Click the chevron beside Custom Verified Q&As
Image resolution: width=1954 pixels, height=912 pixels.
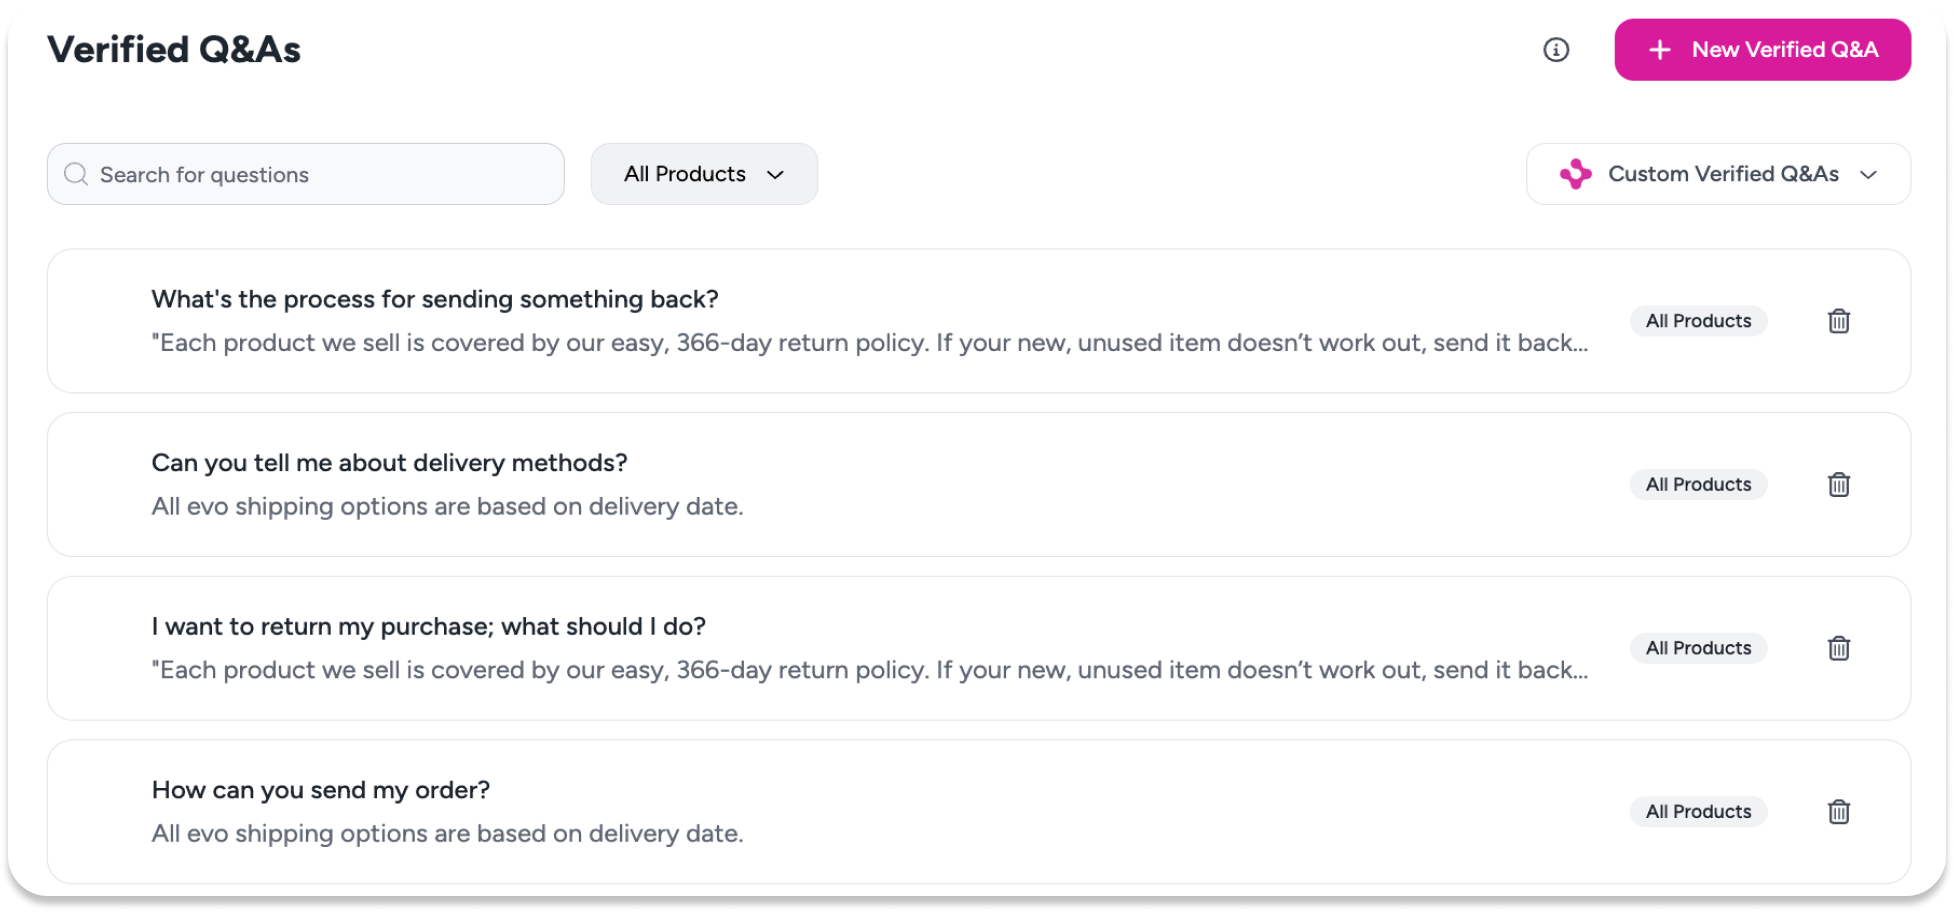pyautogui.click(x=1868, y=175)
